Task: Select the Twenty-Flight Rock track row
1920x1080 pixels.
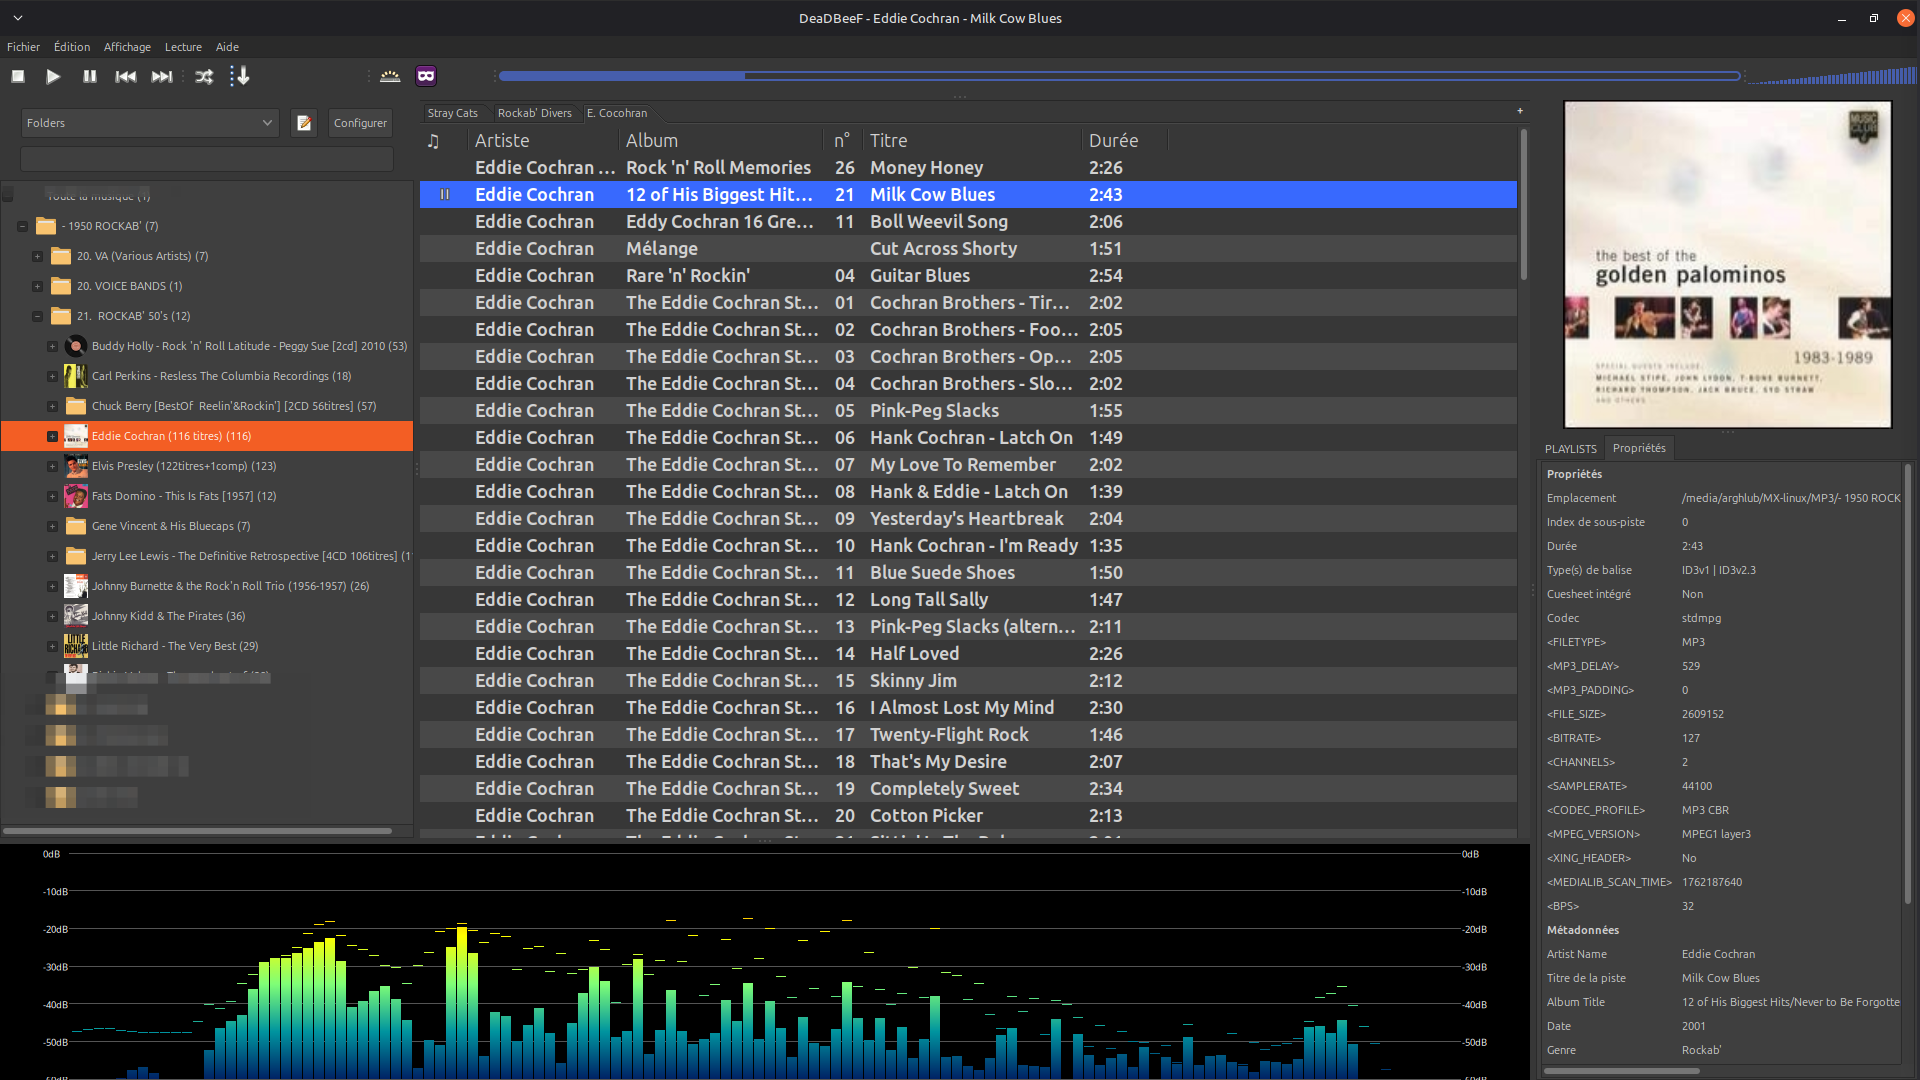Action: [948, 735]
